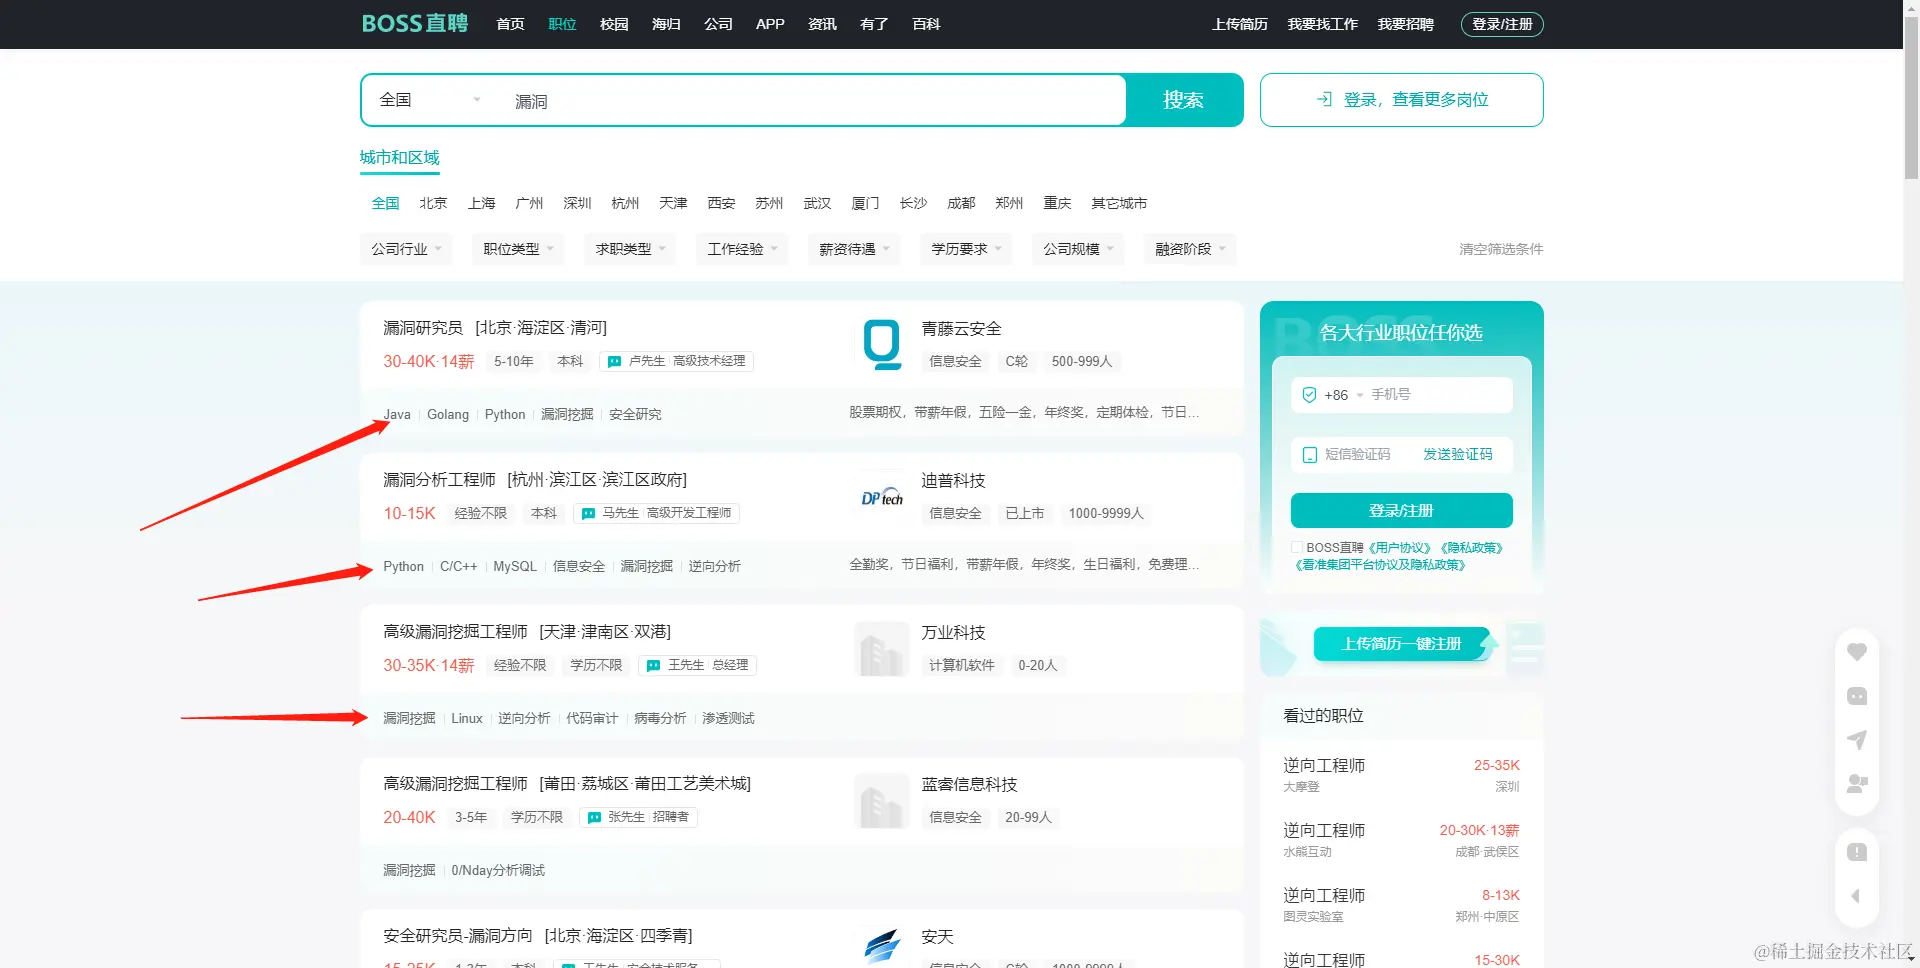Select the 北京 city filter
Image resolution: width=1920 pixels, height=968 pixels.
(433, 203)
